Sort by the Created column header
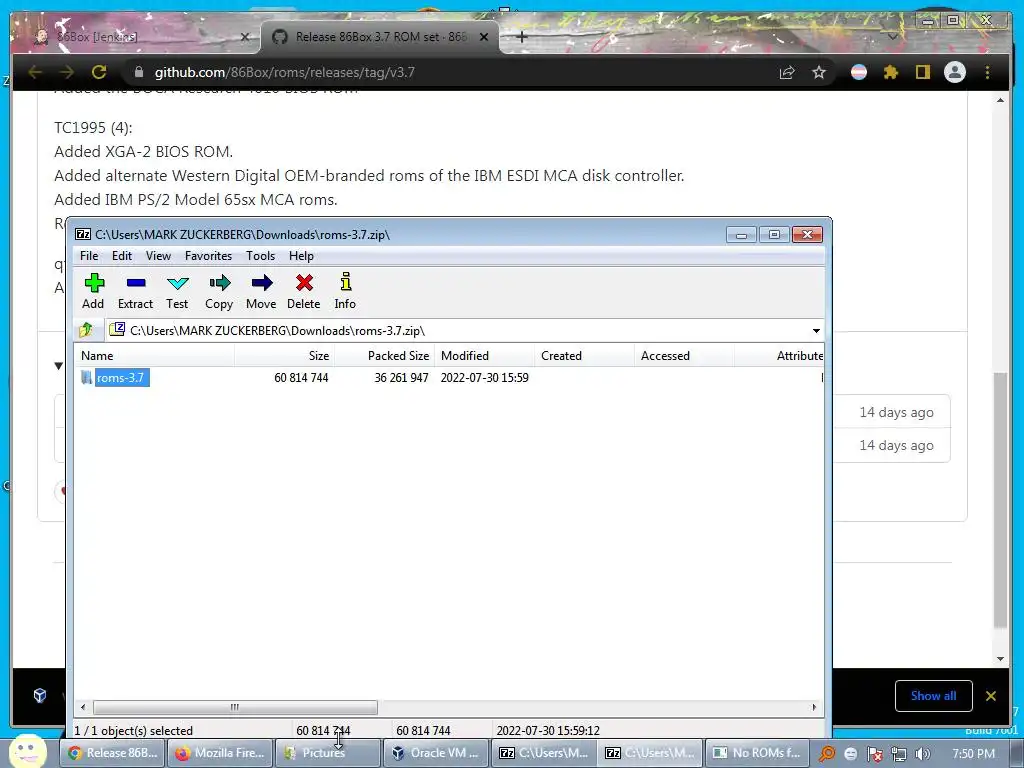This screenshot has width=1024, height=768. click(585, 356)
